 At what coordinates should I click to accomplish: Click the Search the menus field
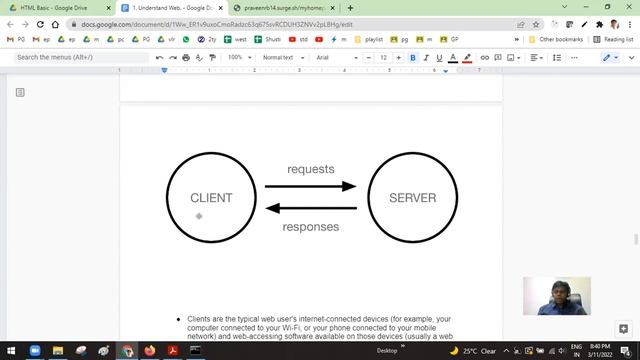81,57
